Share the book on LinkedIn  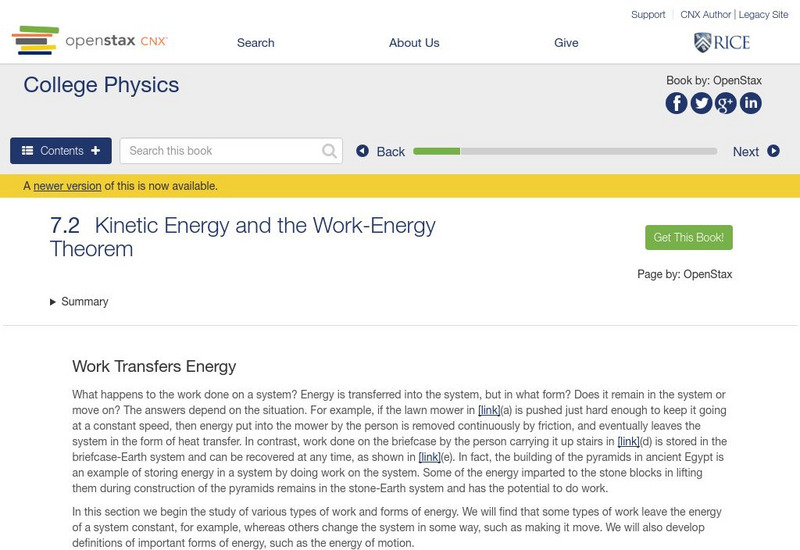[x=750, y=103]
